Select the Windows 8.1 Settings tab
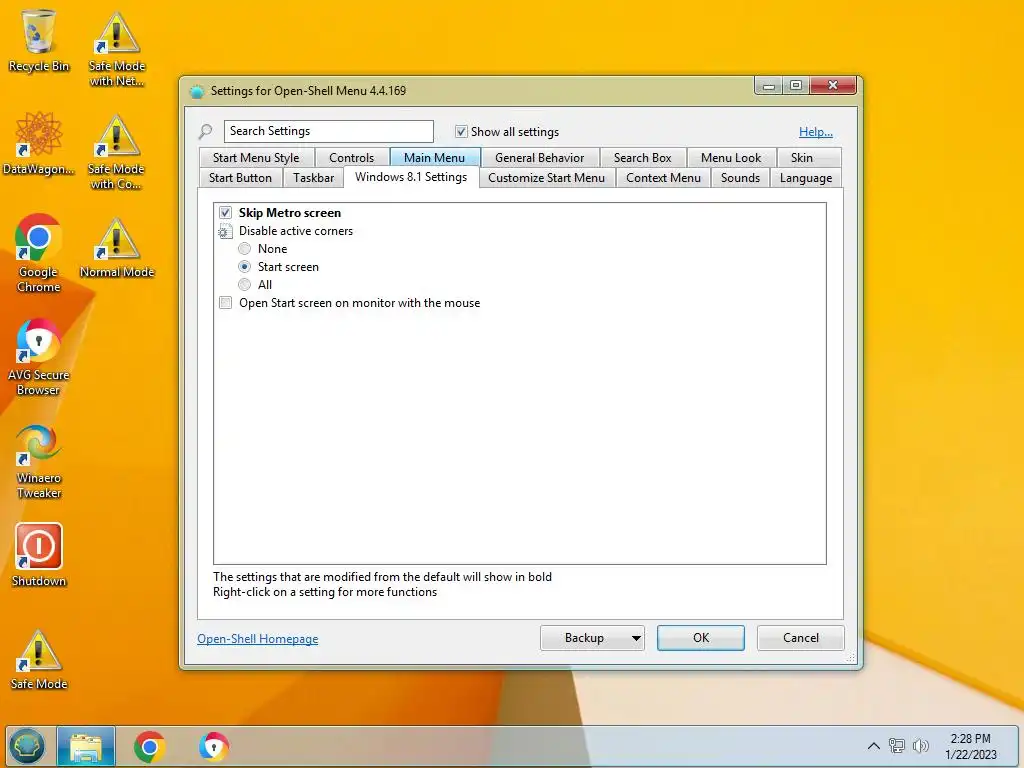This screenshot has height=768, width=1024. pos(411,177)
